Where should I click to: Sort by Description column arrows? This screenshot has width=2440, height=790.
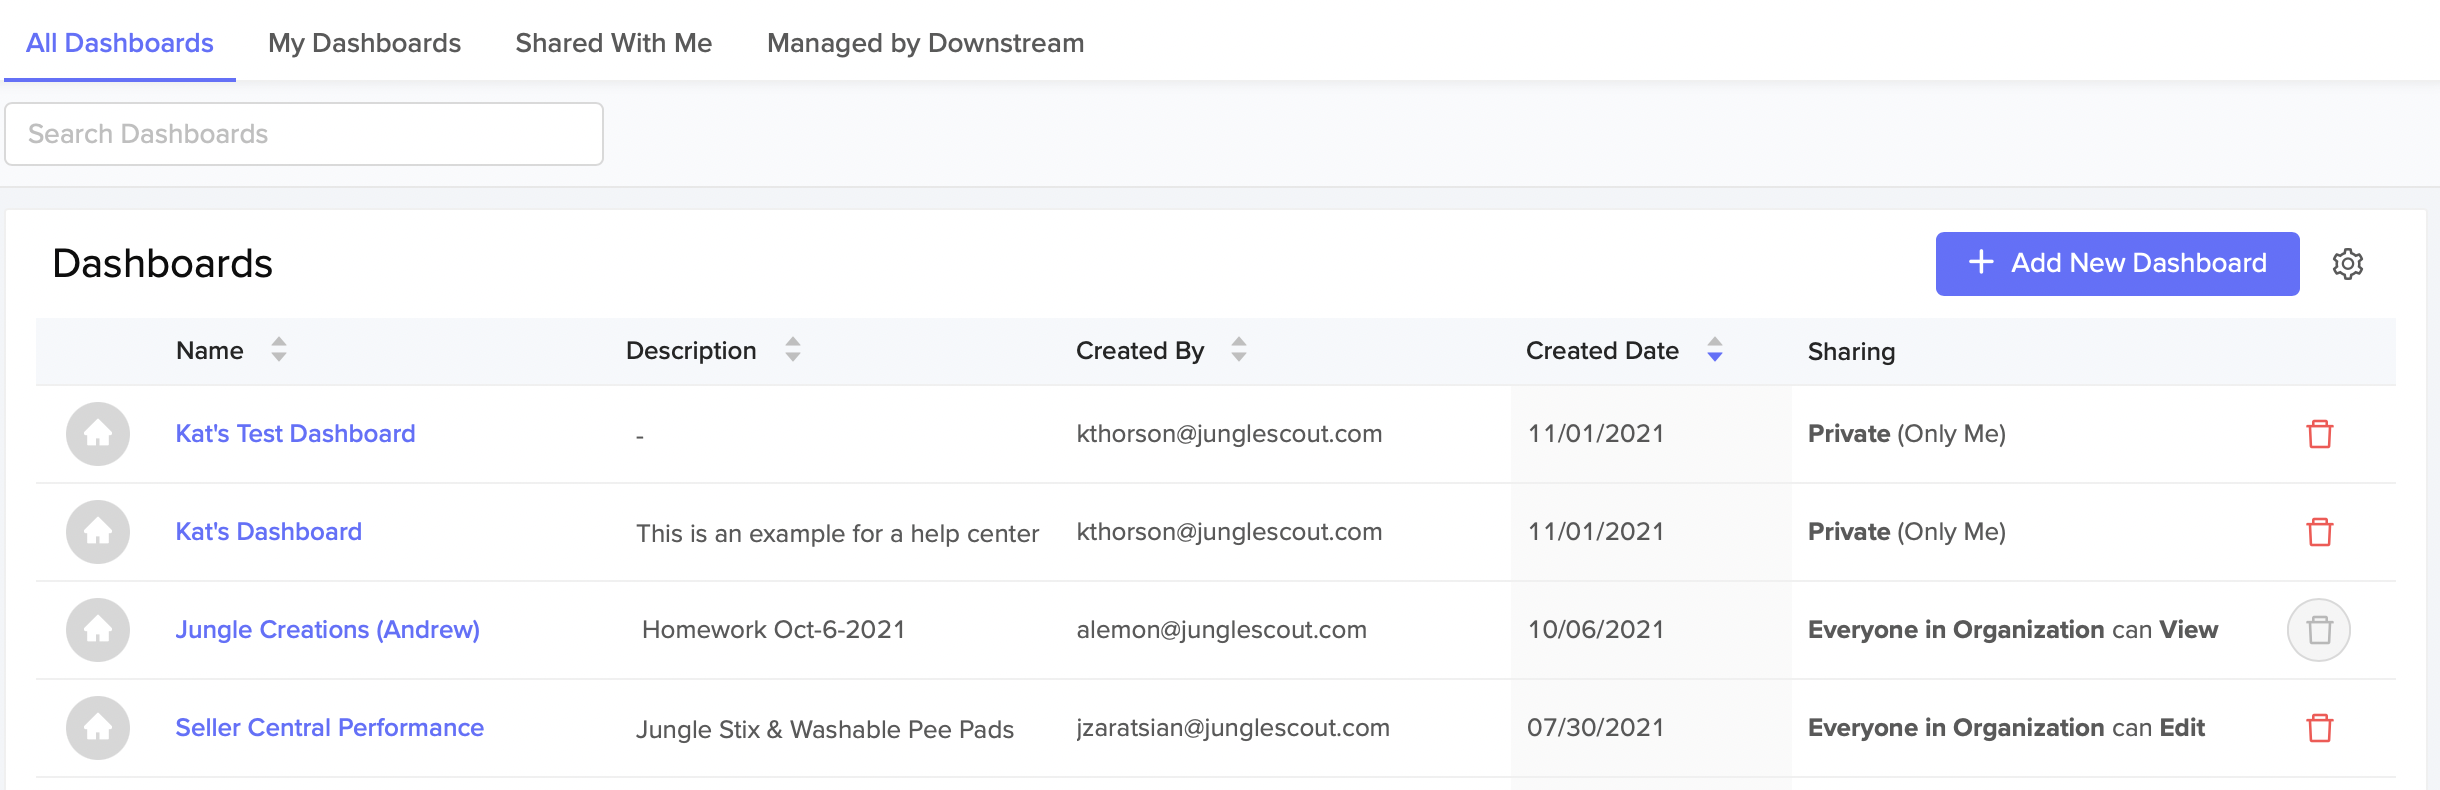[x=793, y=350]
